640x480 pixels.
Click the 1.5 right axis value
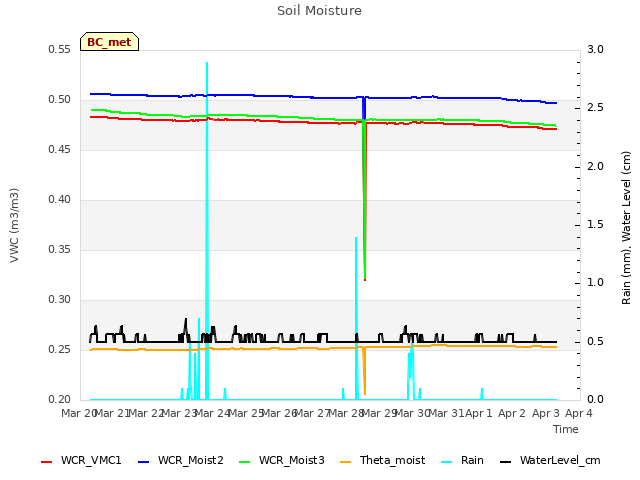coord(595,225)
